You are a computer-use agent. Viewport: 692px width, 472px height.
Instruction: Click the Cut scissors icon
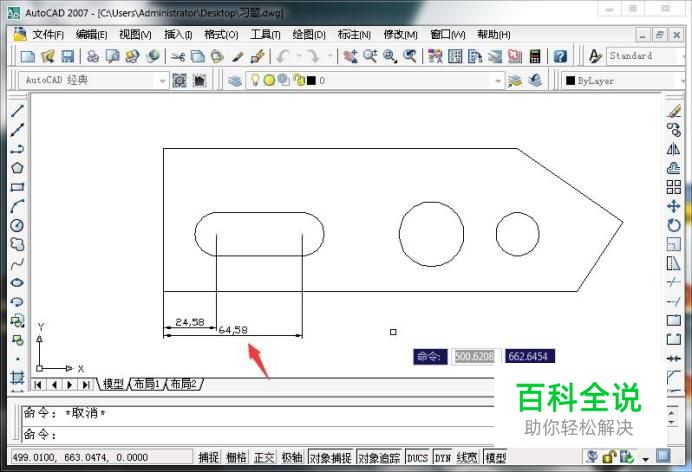coord(178,56)
